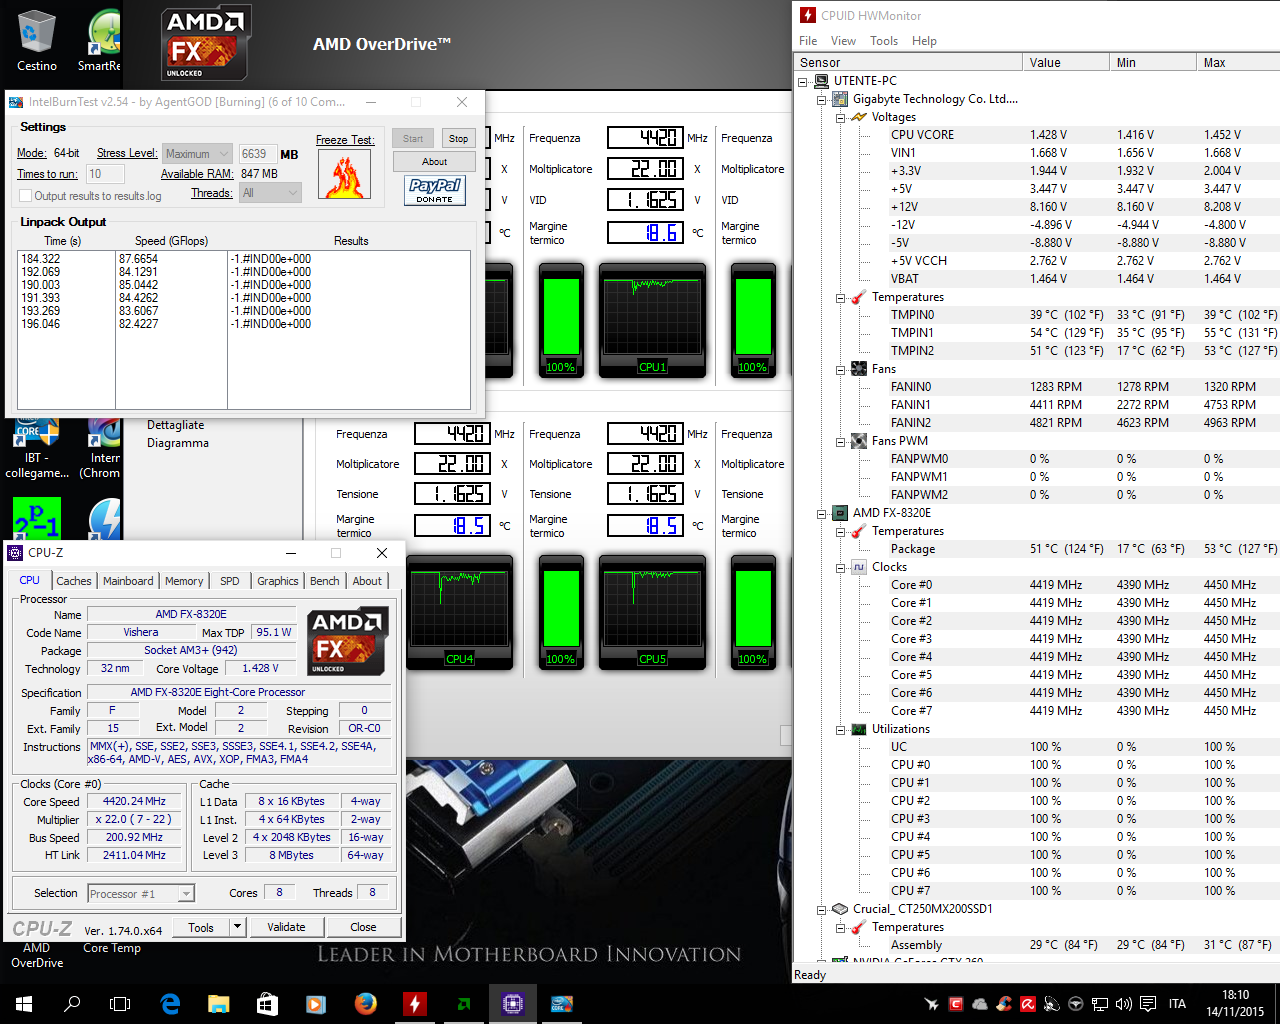Collapse the Utilizations section expander
1280x1024 pixels.
click(x=841, y=729)
